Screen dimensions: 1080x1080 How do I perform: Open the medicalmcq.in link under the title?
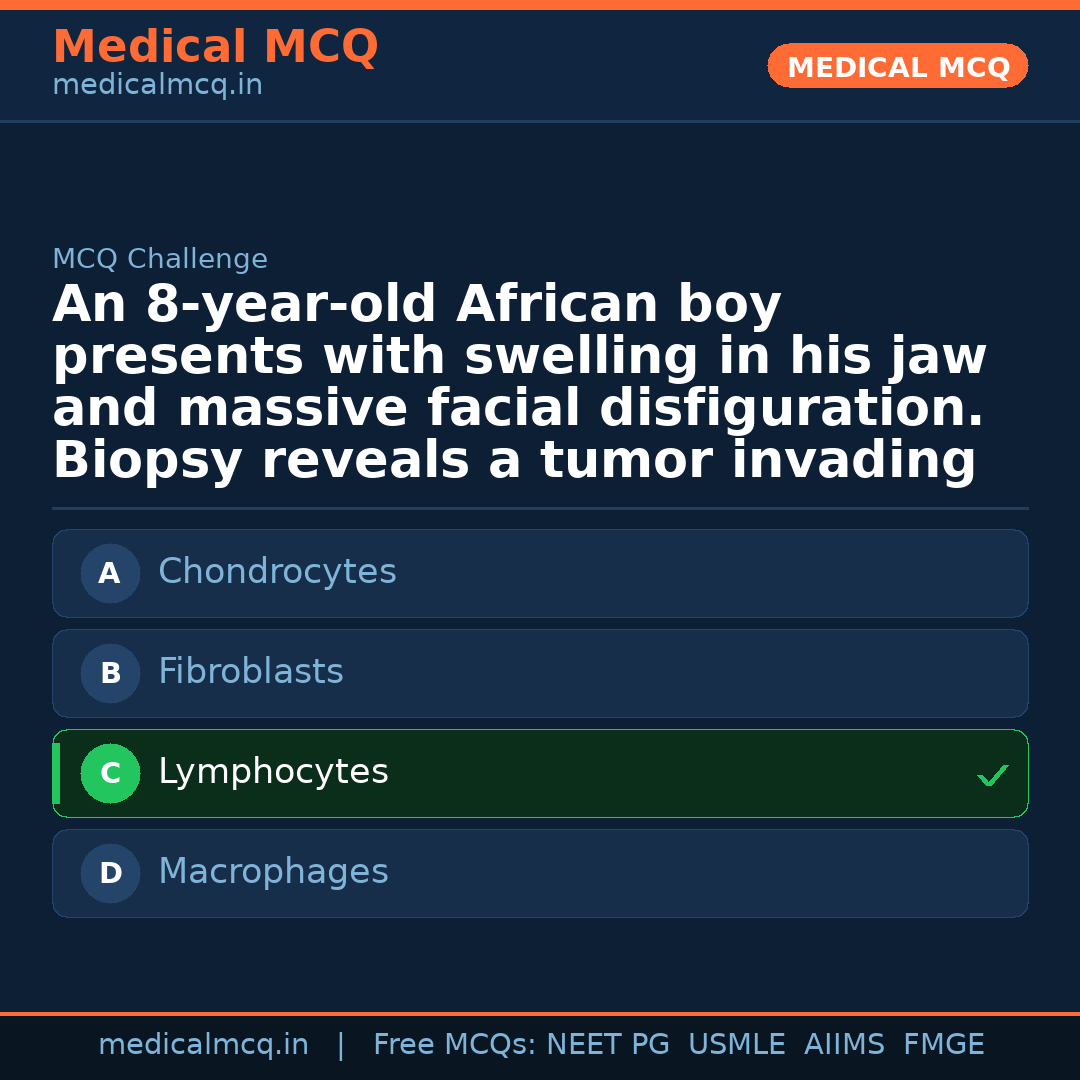[157, 86]
